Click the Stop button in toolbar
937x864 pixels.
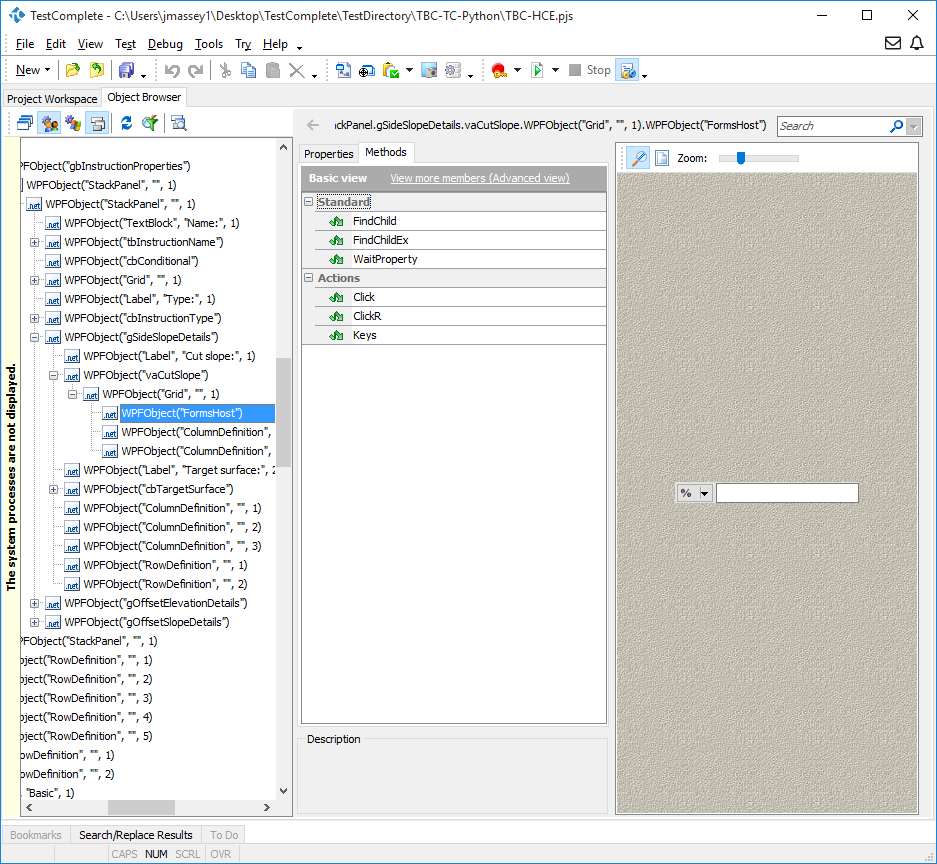589,70
